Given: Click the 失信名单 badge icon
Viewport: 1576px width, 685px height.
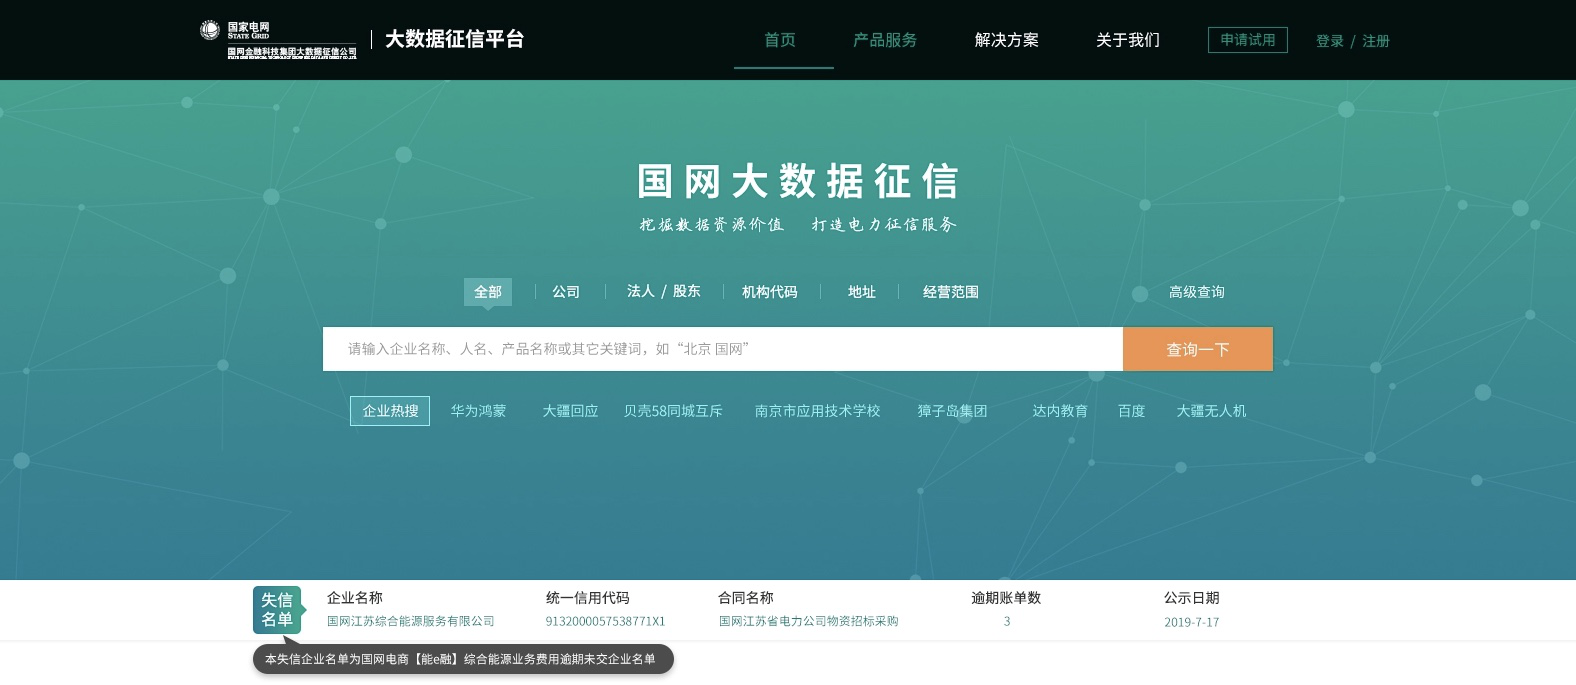Looking at the screenshot, I should coord(277,610).
